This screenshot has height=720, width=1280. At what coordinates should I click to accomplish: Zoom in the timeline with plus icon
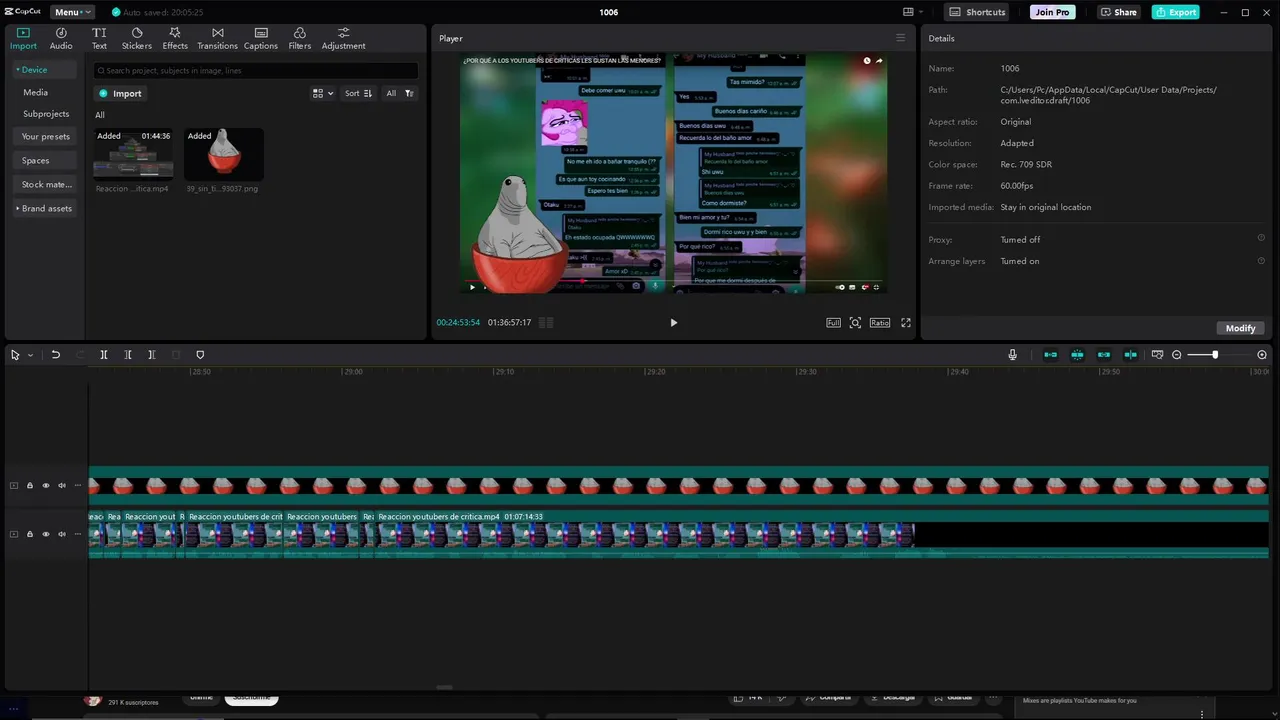1262,355
